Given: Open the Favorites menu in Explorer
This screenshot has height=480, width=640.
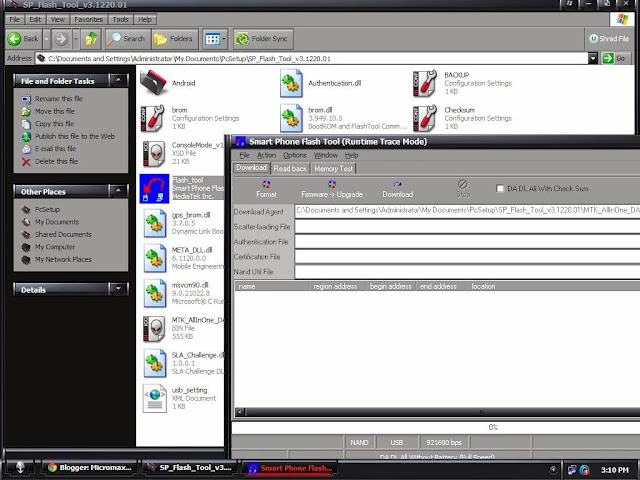Looking at the screenshot, I should click(89, 20).
